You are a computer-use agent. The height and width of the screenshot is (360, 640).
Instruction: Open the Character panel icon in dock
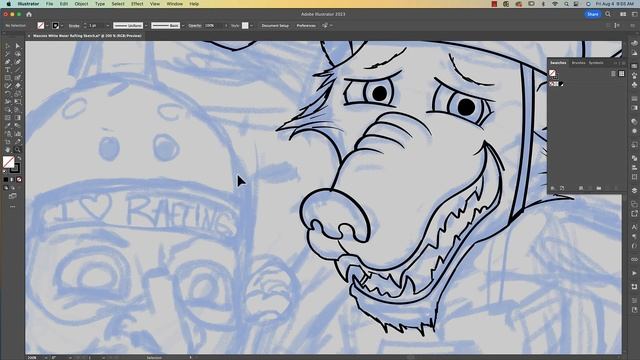point(634,227)
